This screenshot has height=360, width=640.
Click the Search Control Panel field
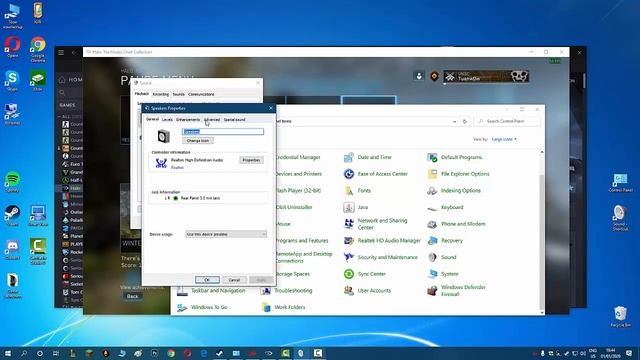[x=507, y=121]
